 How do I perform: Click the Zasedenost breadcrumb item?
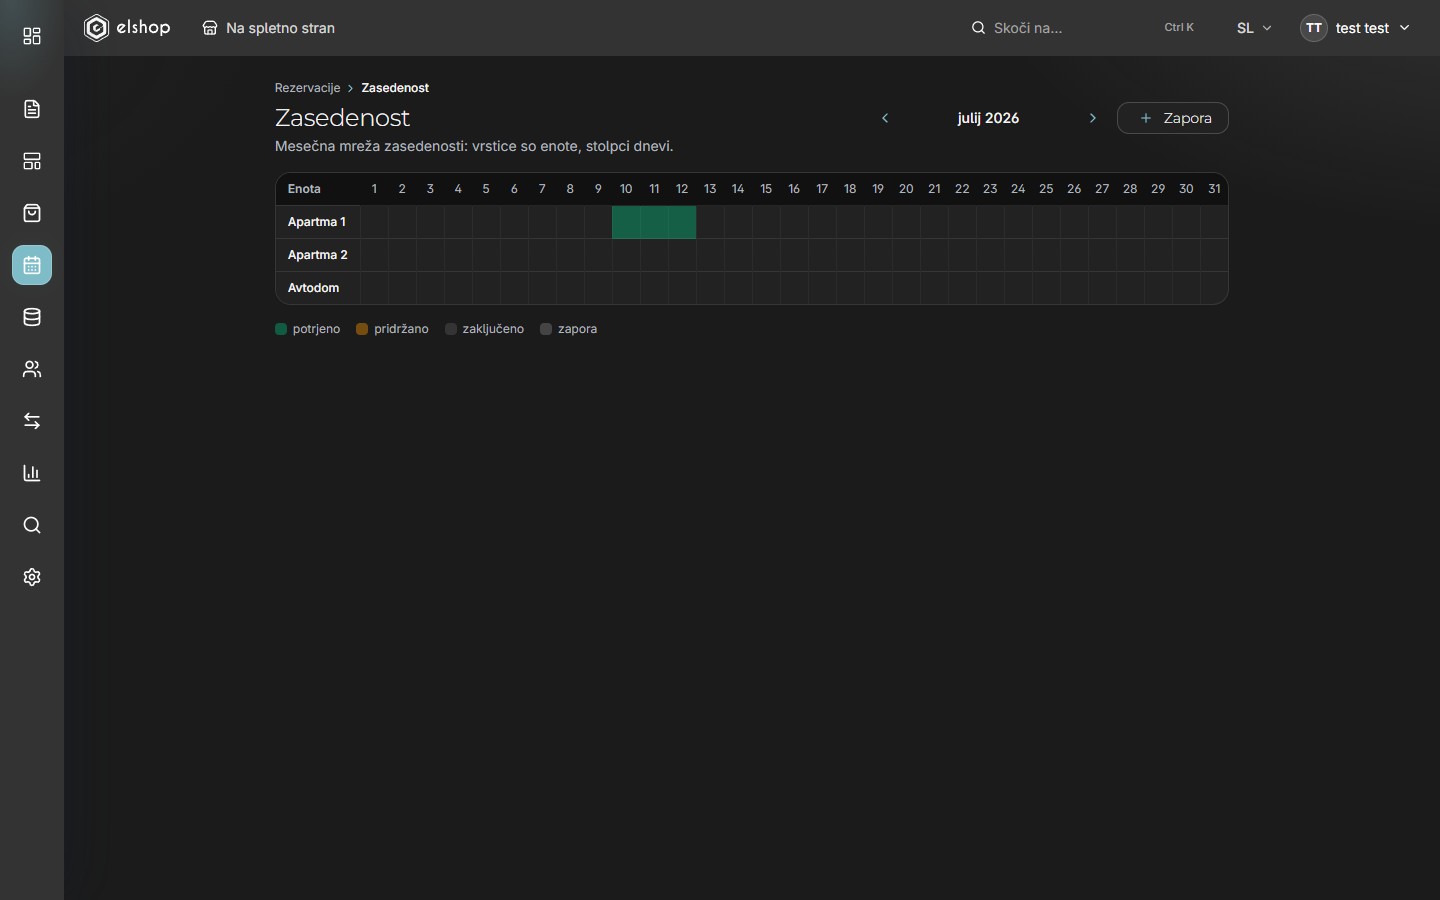point(395,88)
